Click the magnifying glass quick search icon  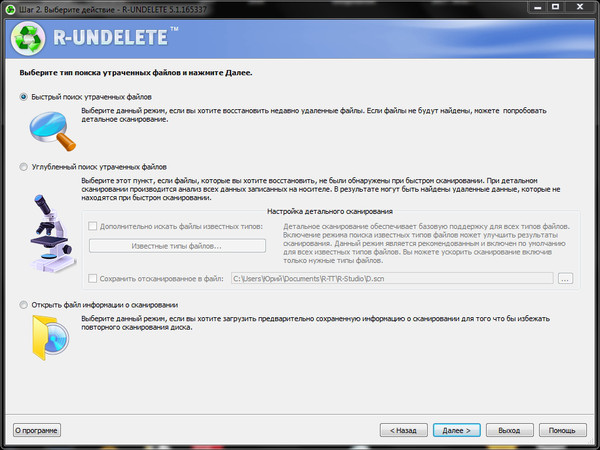tap(52, 131)
